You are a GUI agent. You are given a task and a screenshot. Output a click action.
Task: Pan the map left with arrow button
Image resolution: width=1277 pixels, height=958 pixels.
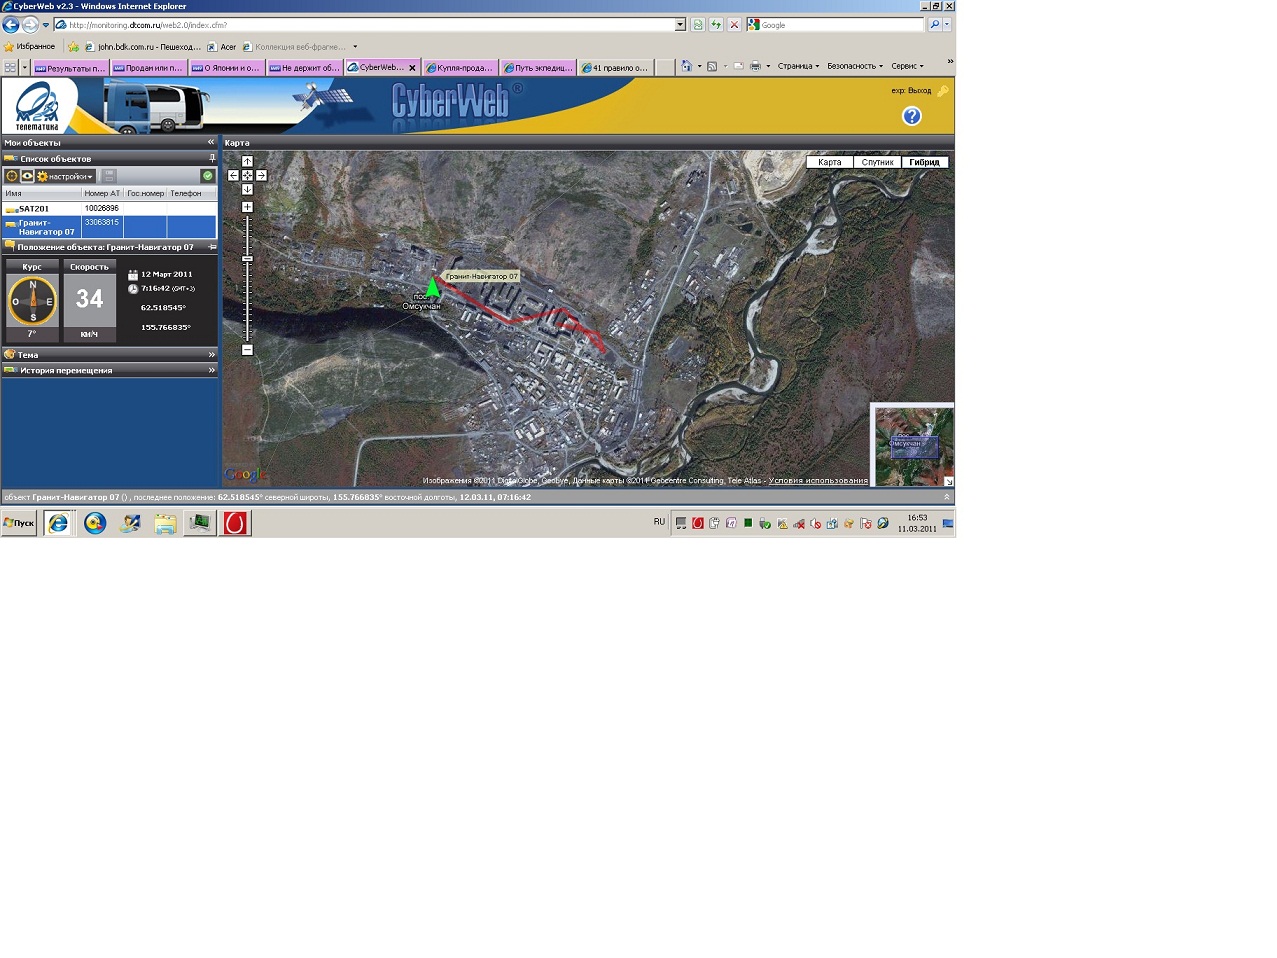pyautogui.click(x=233, y=175)
